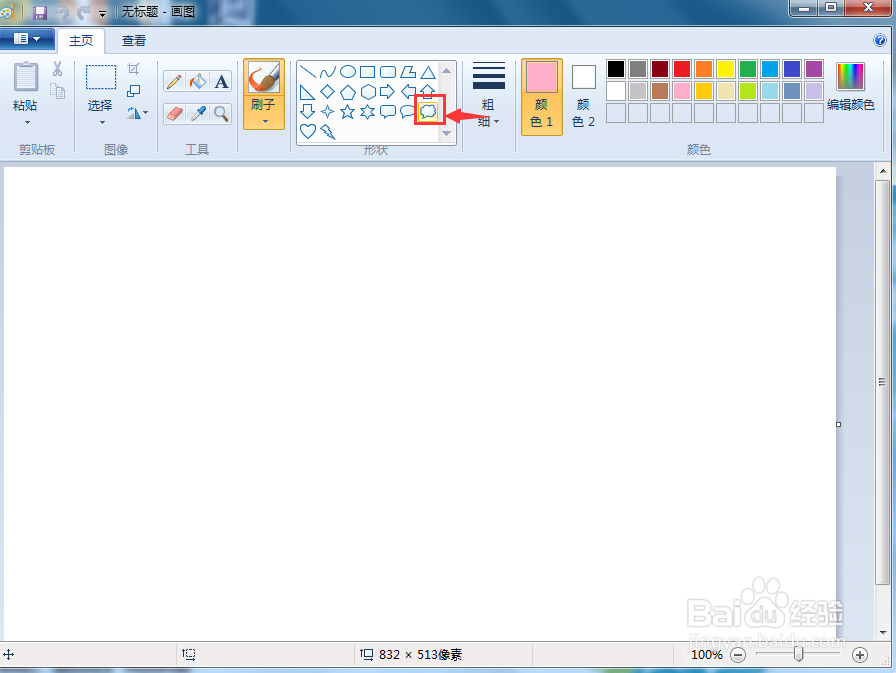This screenshot has height=673, width=896.
Task: Select the Magnifier tool
Action: (221, 114)
